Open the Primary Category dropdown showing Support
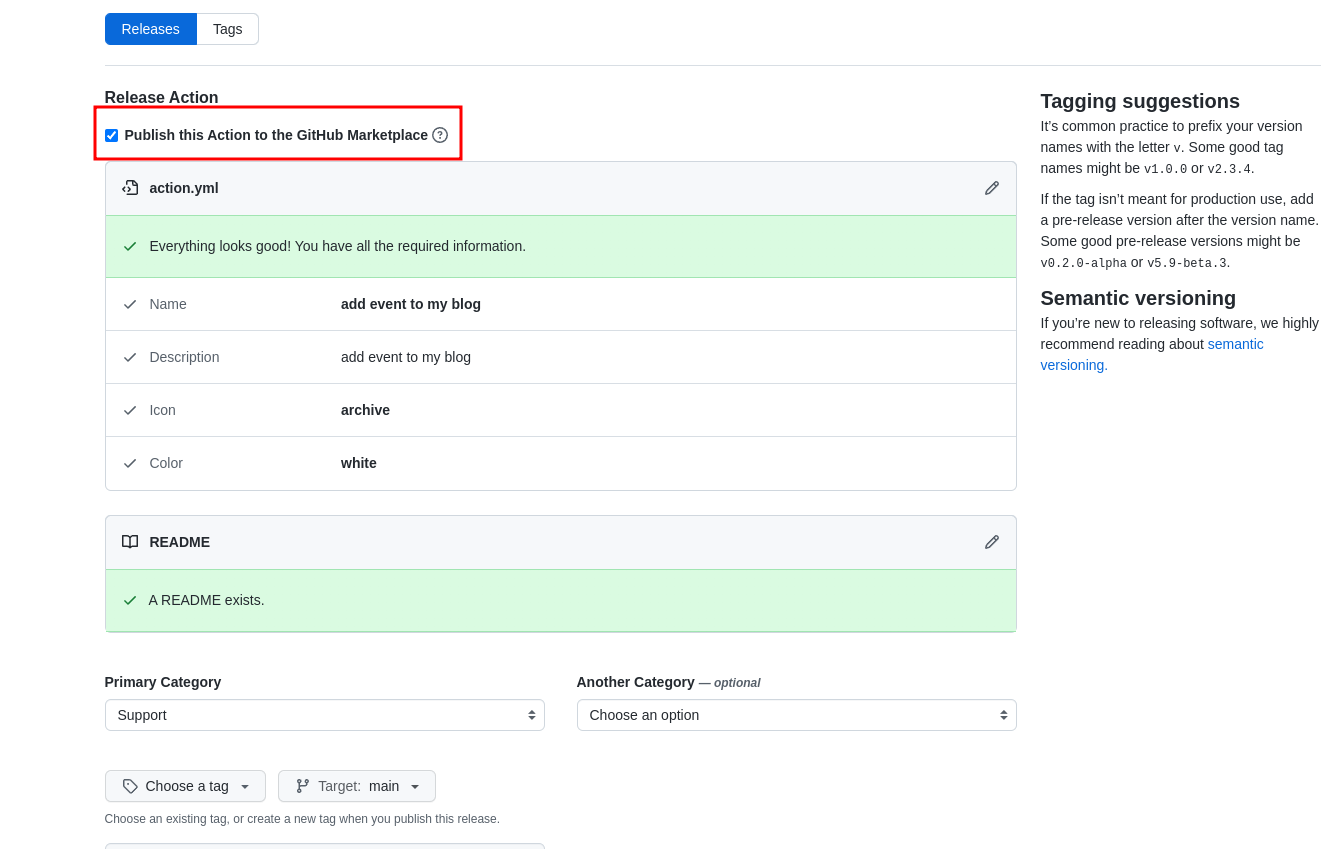1330x849 pixels. click(x=324, y=715)
